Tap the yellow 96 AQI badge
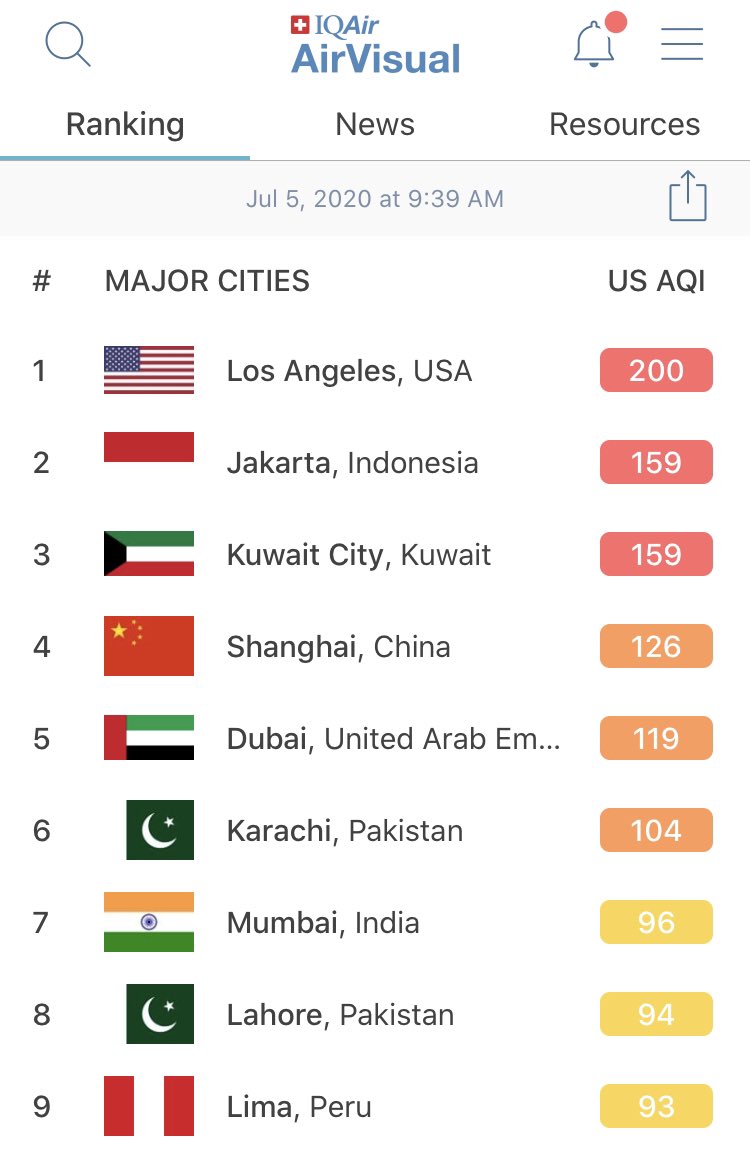Viewport: 750px width, 1156px height. [656, 922]
